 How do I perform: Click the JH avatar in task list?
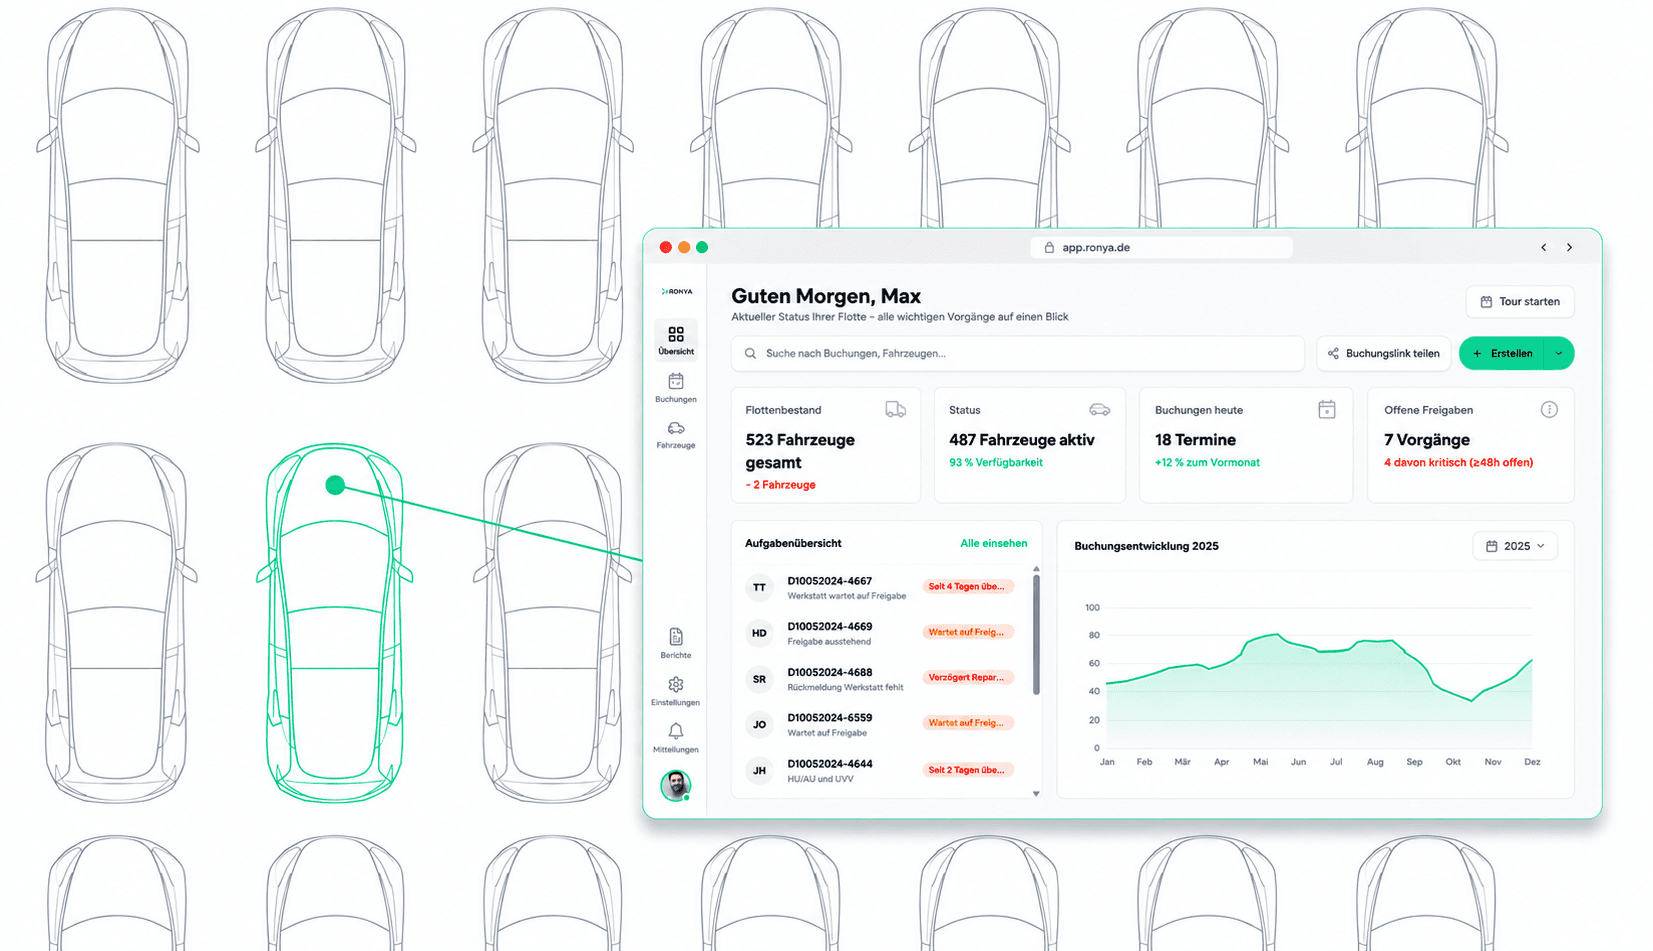point(760,770)
